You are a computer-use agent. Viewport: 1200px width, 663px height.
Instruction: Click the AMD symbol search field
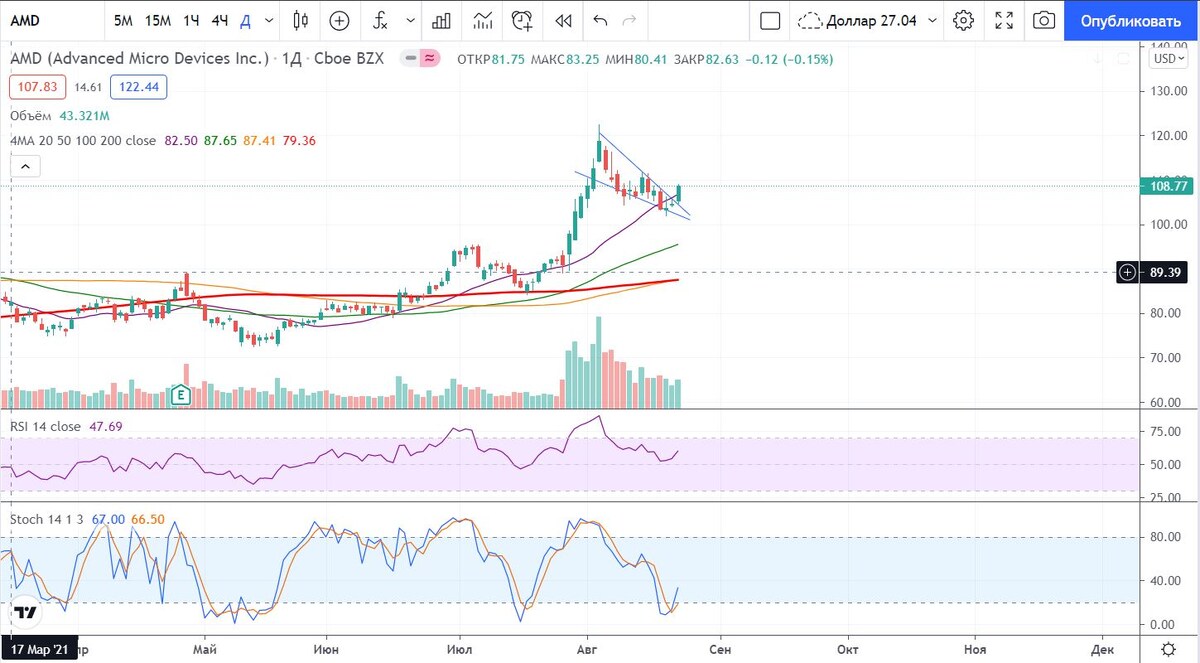[50, 20]
